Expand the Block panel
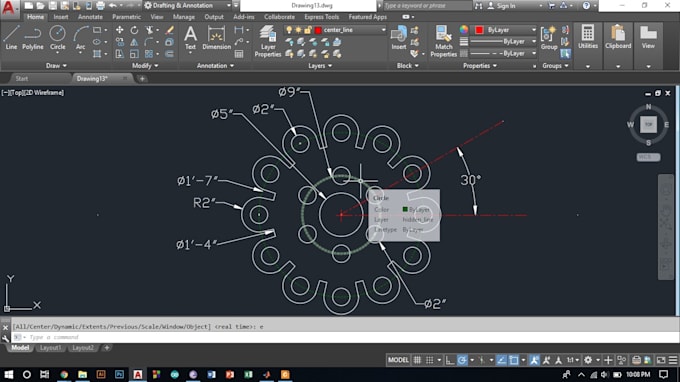The image size is (680, 382). point(408,66)
